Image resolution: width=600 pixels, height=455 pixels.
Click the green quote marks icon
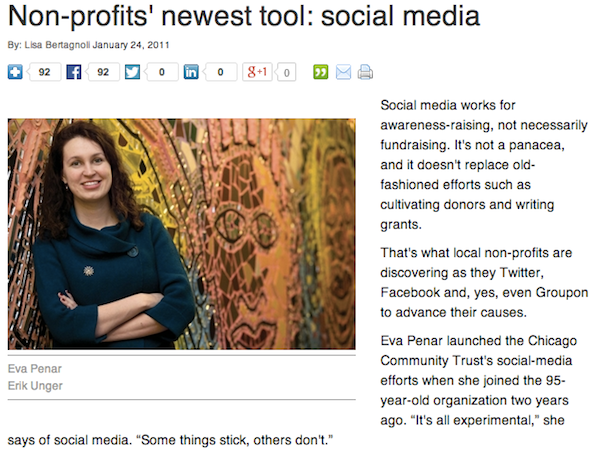click(x=321, y=72)
